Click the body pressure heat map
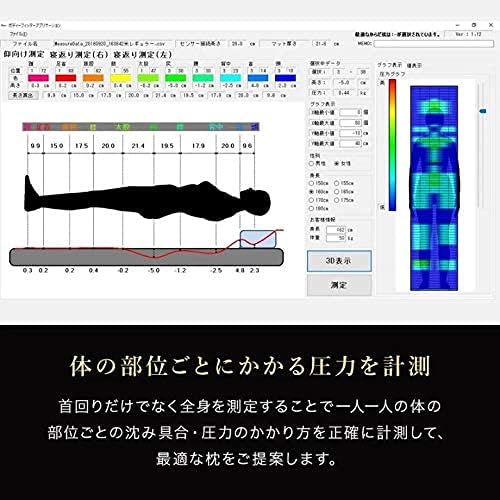The image size is (500, 500). (x=434, y=188)
